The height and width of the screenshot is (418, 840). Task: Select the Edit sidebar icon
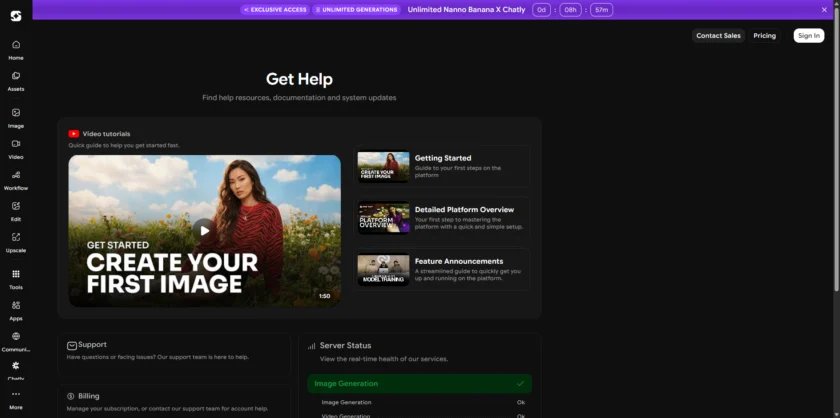pyautogui.click(x=16, y=210)
